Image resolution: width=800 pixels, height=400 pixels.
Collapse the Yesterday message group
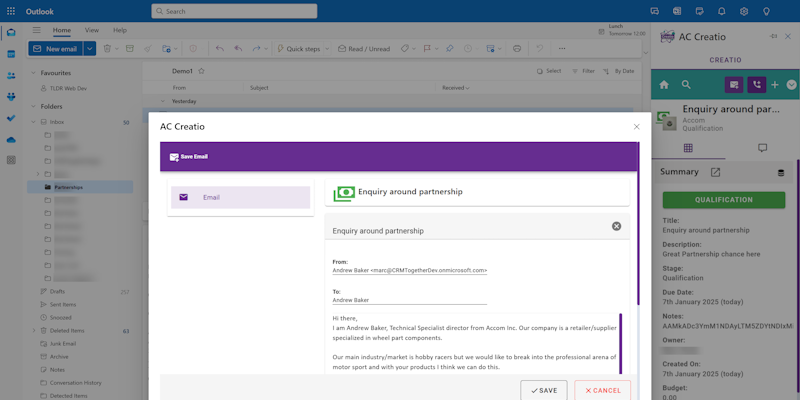click(x=163, y=101)
